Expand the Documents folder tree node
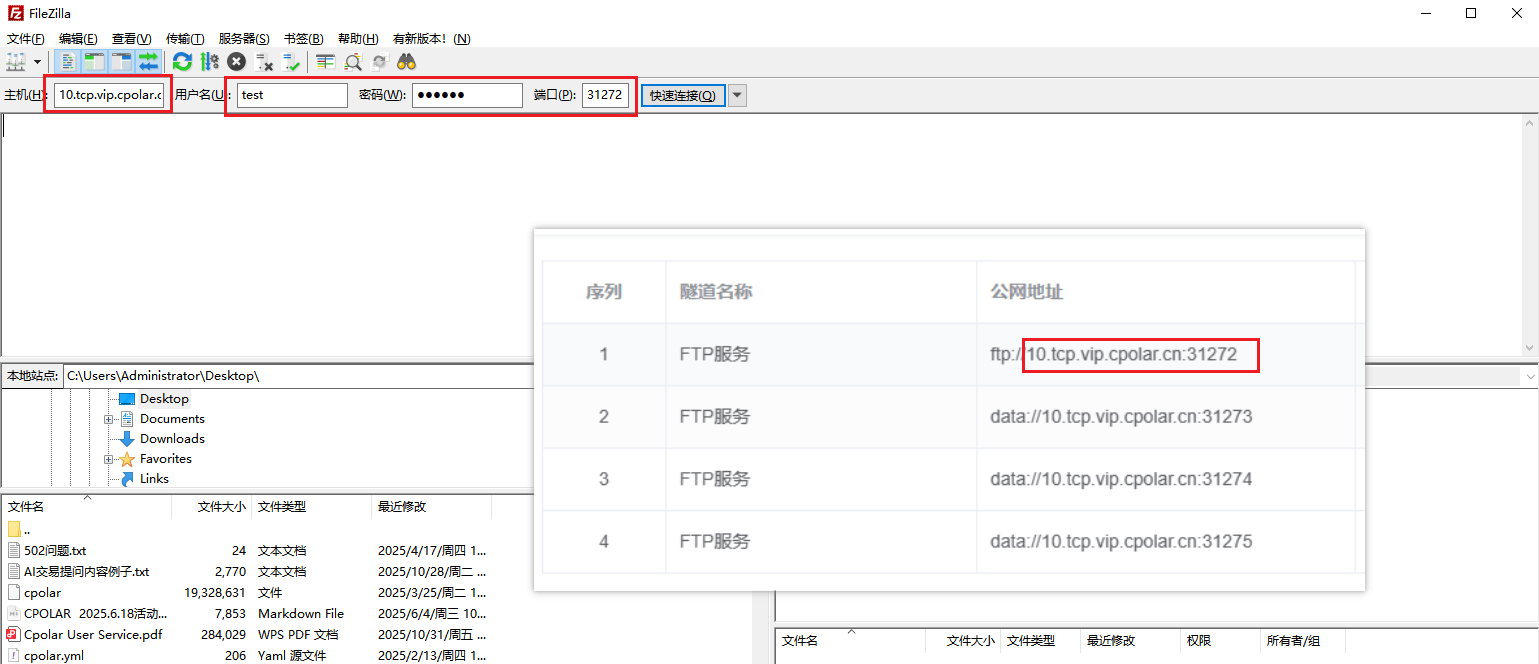1539x664 pixels. 108,419
